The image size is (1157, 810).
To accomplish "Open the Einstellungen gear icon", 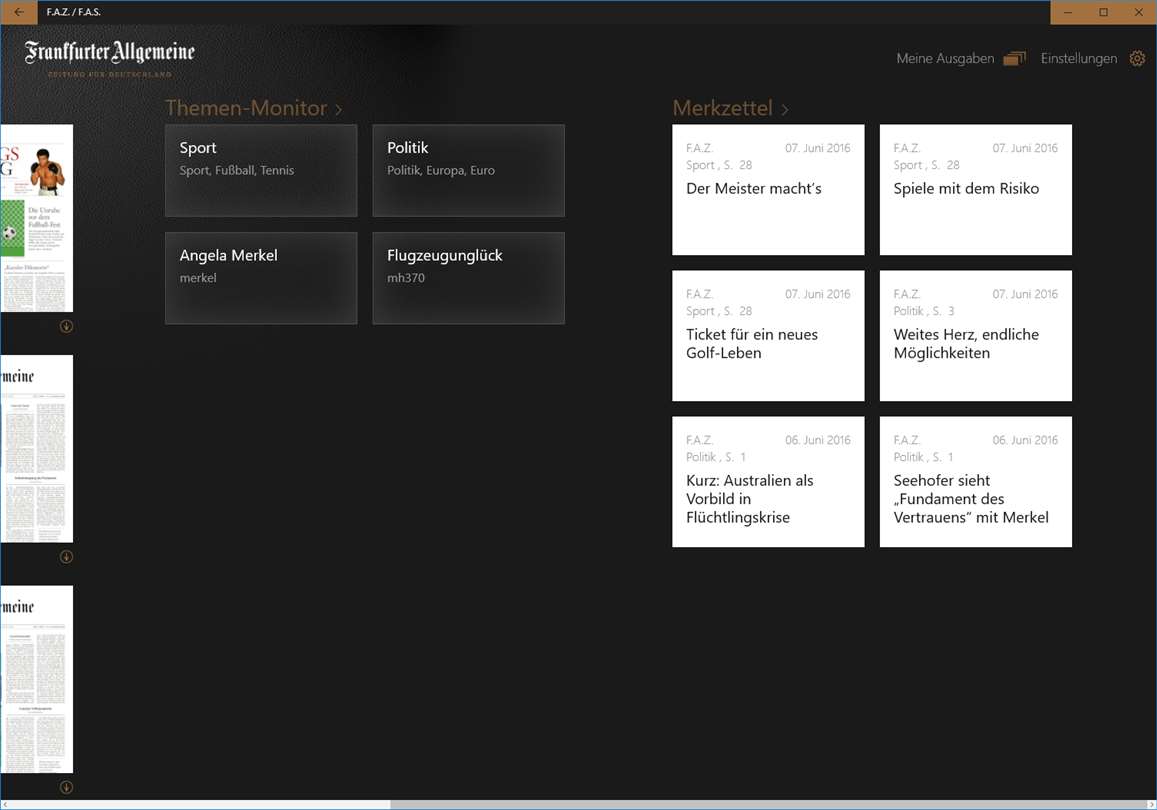I will click(x=1137, y=58).
